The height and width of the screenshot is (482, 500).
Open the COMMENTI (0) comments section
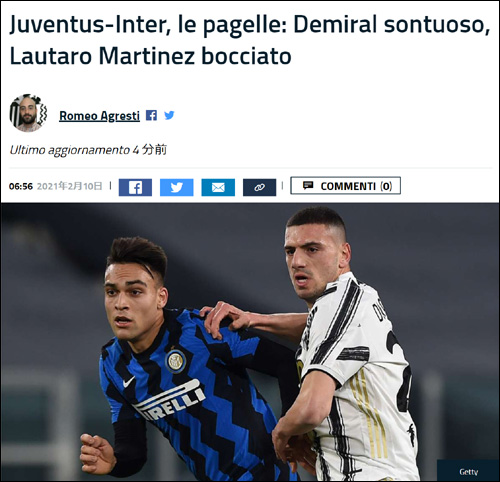pyautogui.click(x=346, y=186)
